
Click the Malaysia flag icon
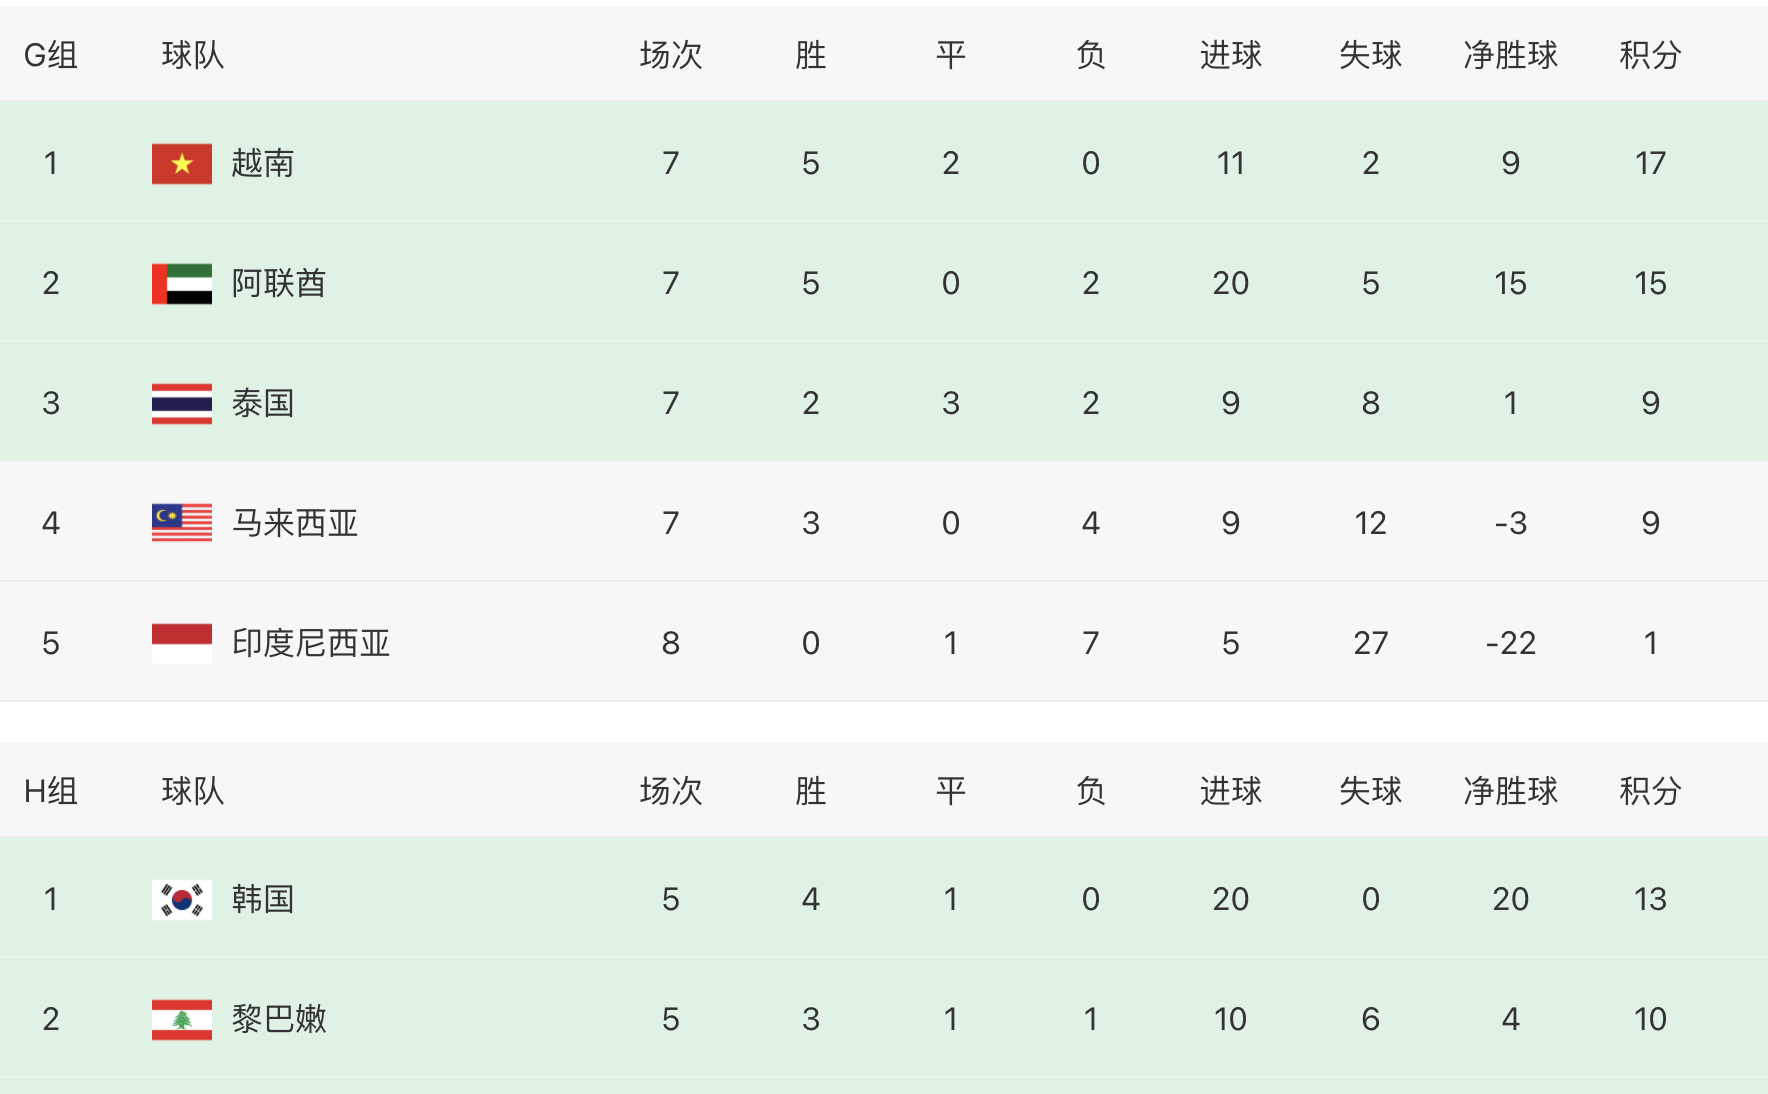(181, 522)
